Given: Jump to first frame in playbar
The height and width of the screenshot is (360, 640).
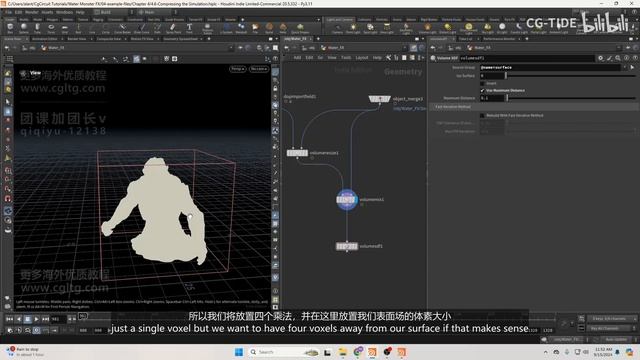Looking at the screenshot, I should tap(9, 319).
